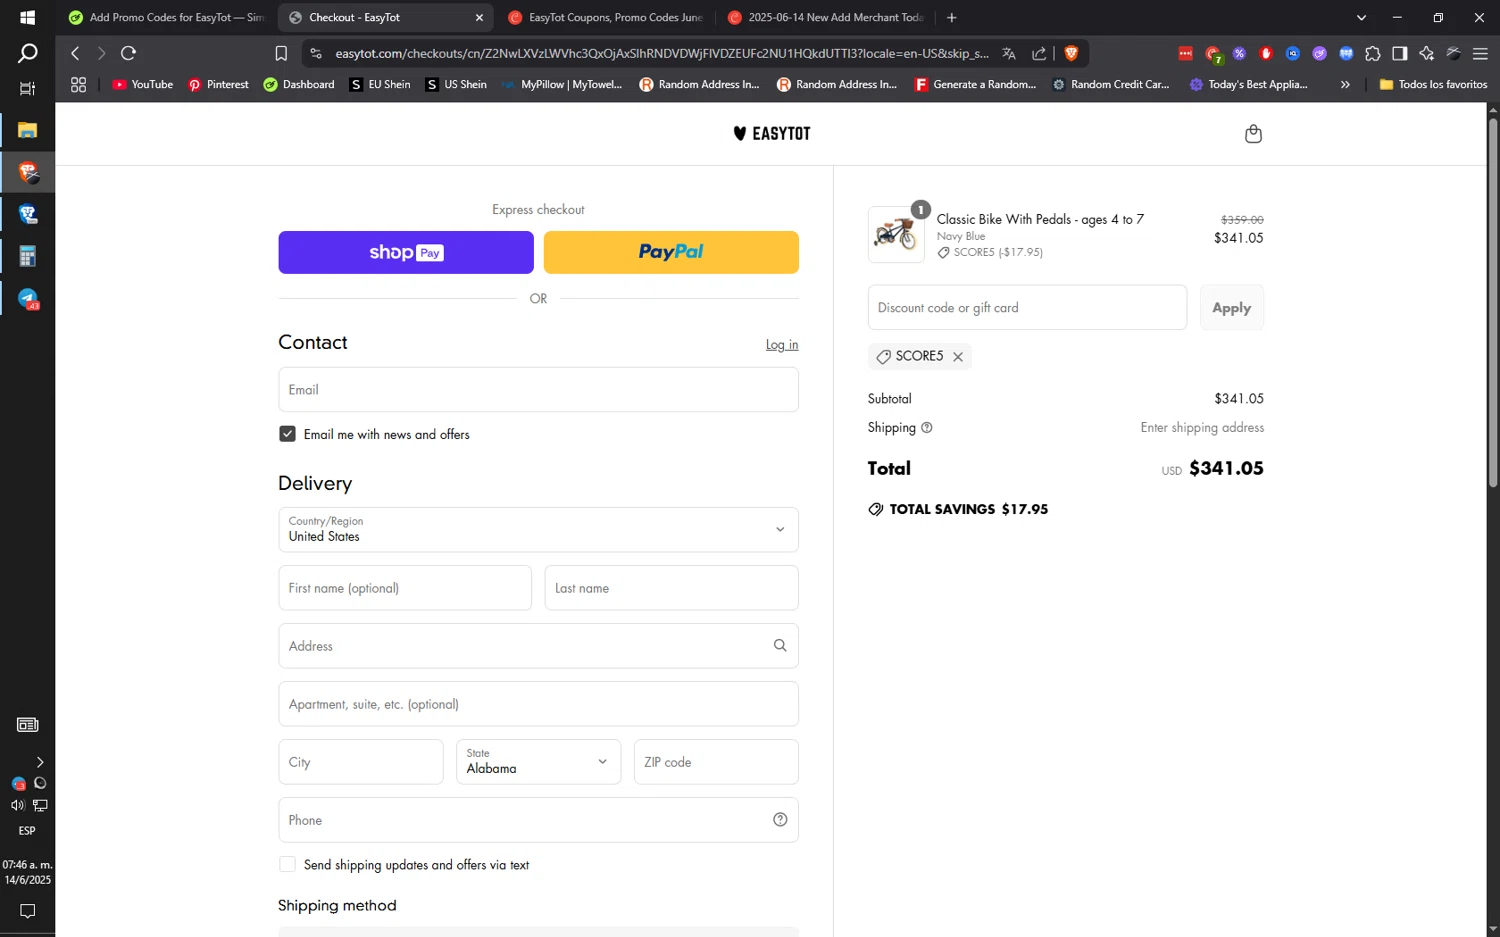Open the Calculator taskbar app
This screenshot has height=937, width=1500.
27,257
